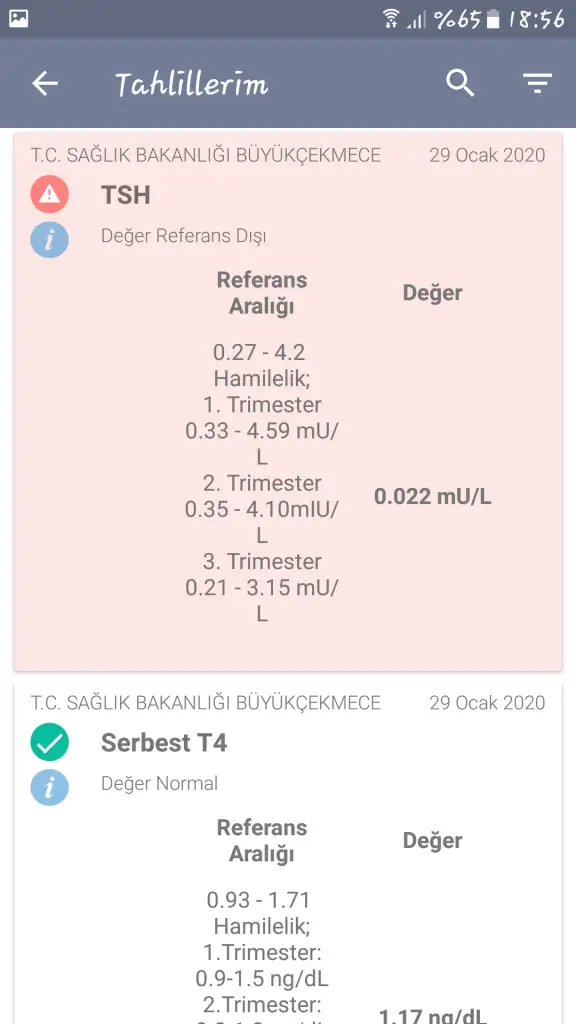This screenshot has width=576, height=1024.
Task: Select the Tahlillerim page title
Action: (x=191, y=84)
